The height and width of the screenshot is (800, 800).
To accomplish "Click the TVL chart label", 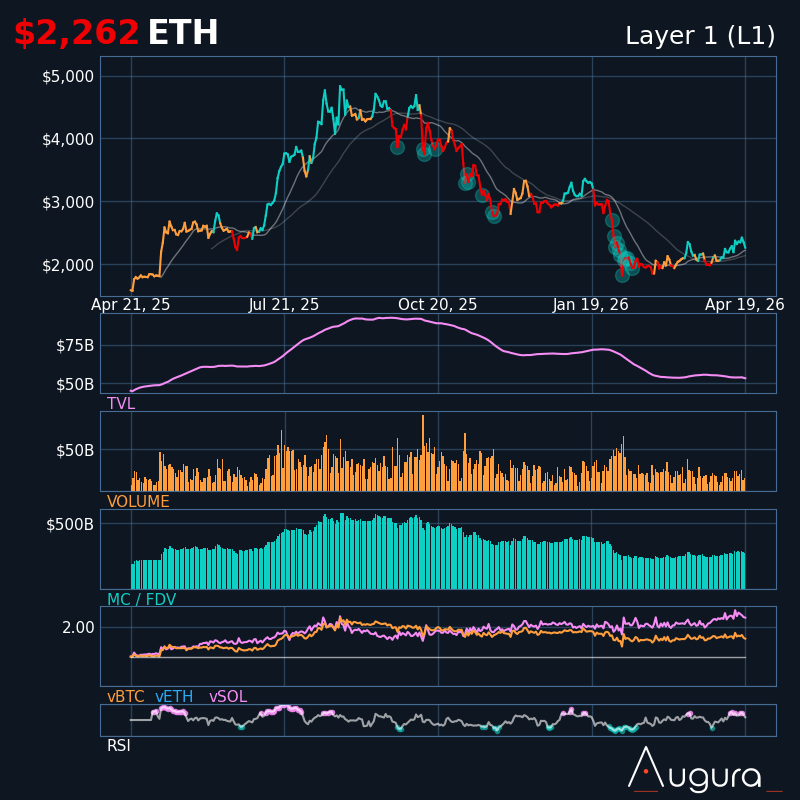I will [121, 404].
